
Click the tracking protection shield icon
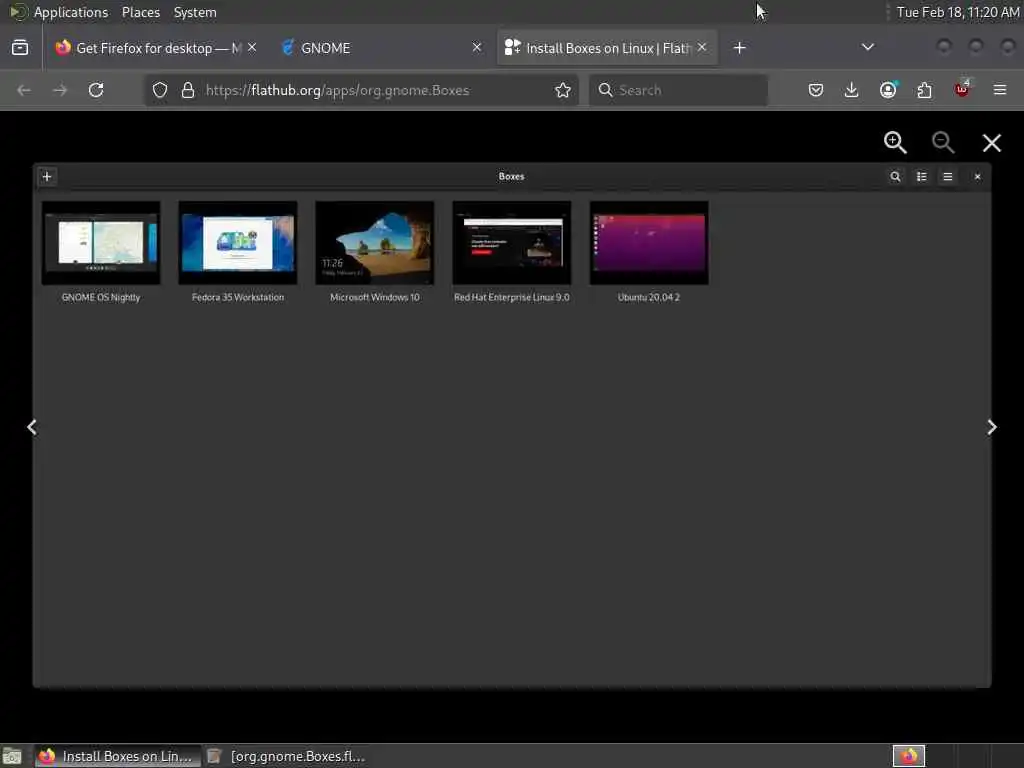(160, 90)
